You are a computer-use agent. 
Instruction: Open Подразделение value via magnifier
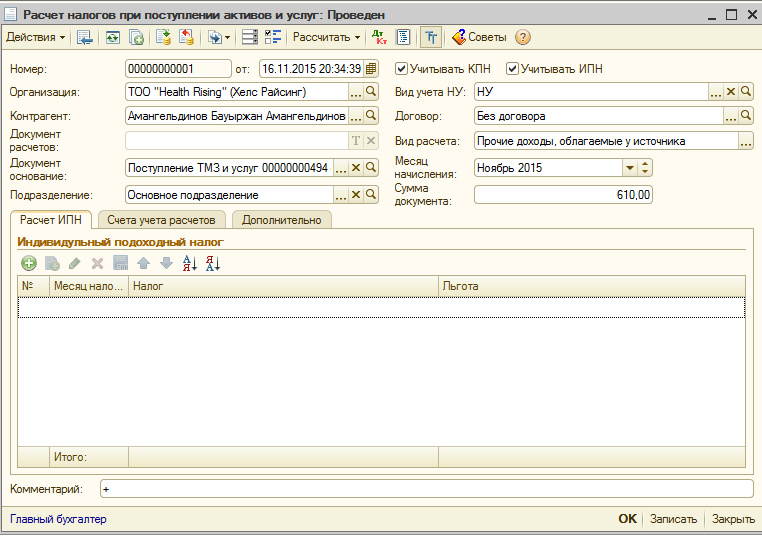coord(371,195)
